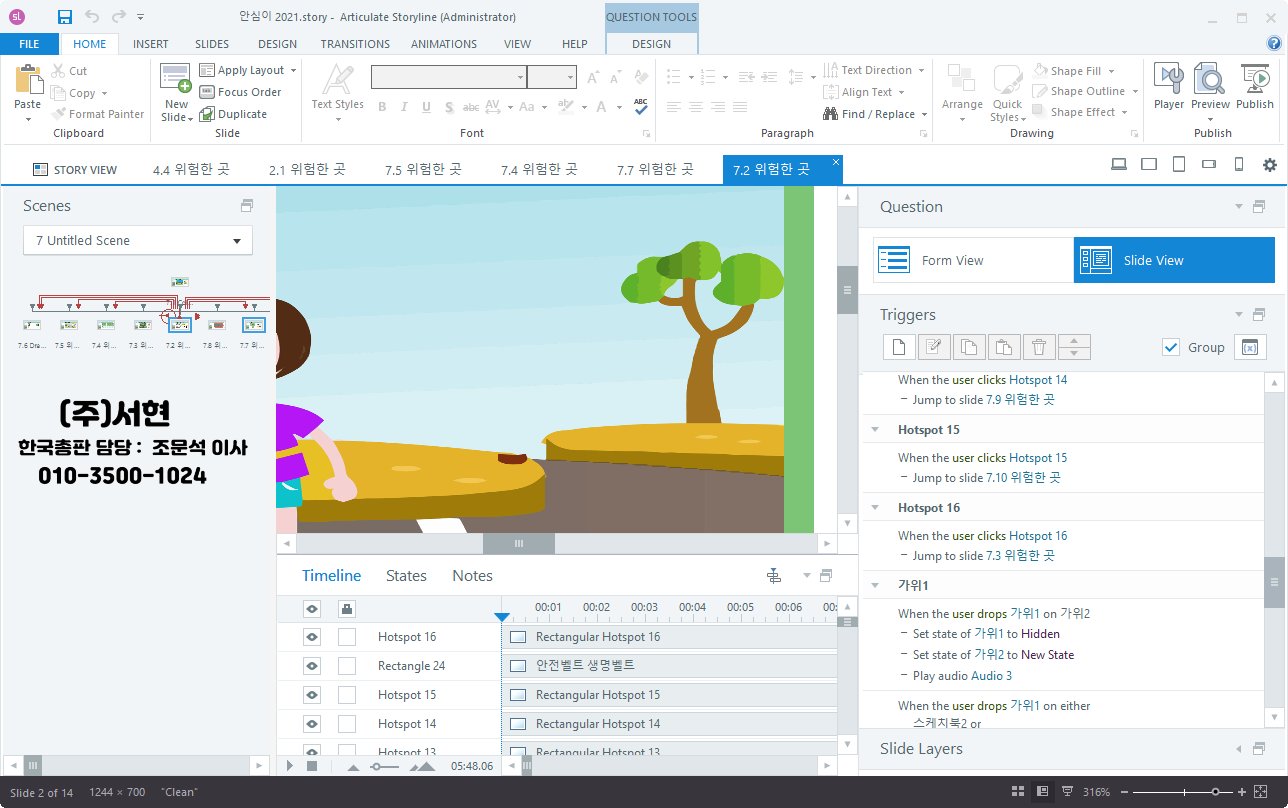
Task: Hide Rectangle 24 with its eye icon
Action: [x=312, y=666]
